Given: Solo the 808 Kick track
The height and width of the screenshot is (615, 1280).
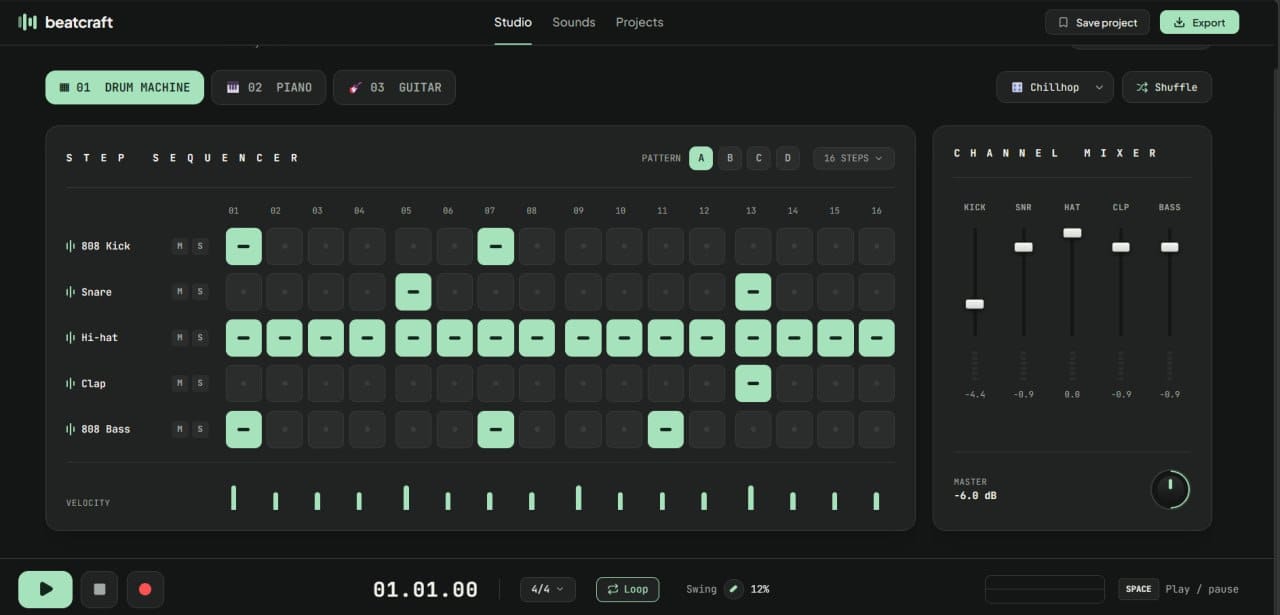Looking at the screenshot, I should [x=200, y=246].
